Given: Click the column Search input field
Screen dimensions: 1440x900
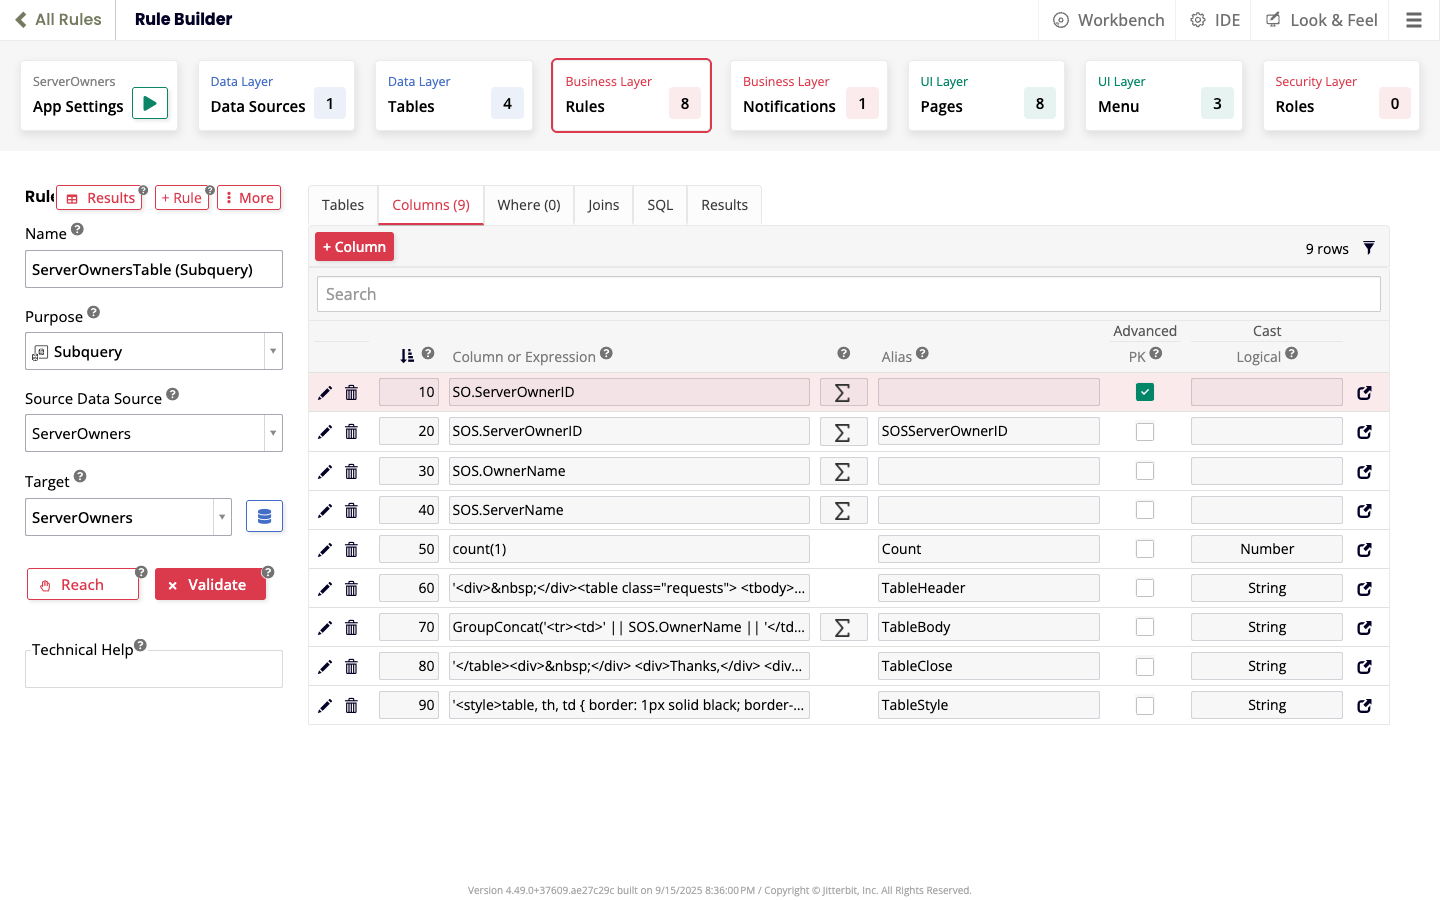Looking at the screenshot, I should (x=848, y=294).
